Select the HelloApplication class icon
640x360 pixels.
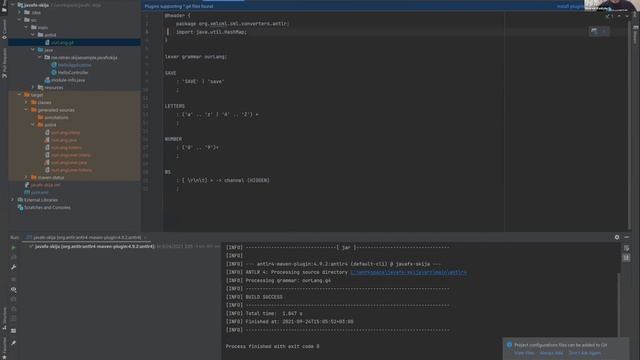tap(53, 65)
